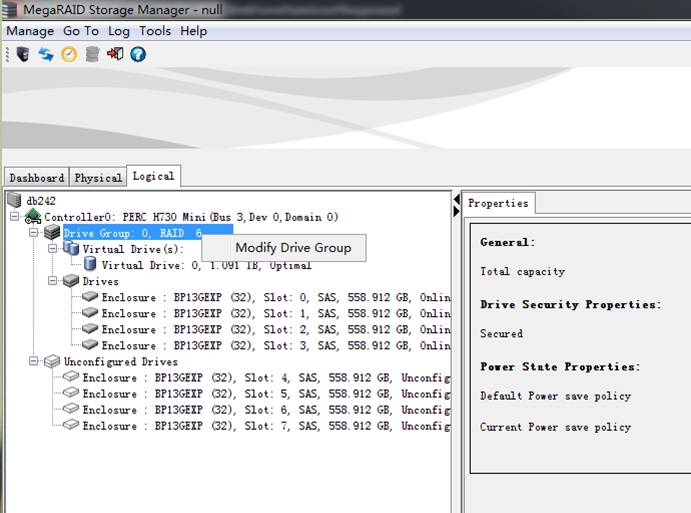Click the blue refresh arrows icon
Viewport: 691px width, 513px height.
pyautogui.click(x=46, y=54)
